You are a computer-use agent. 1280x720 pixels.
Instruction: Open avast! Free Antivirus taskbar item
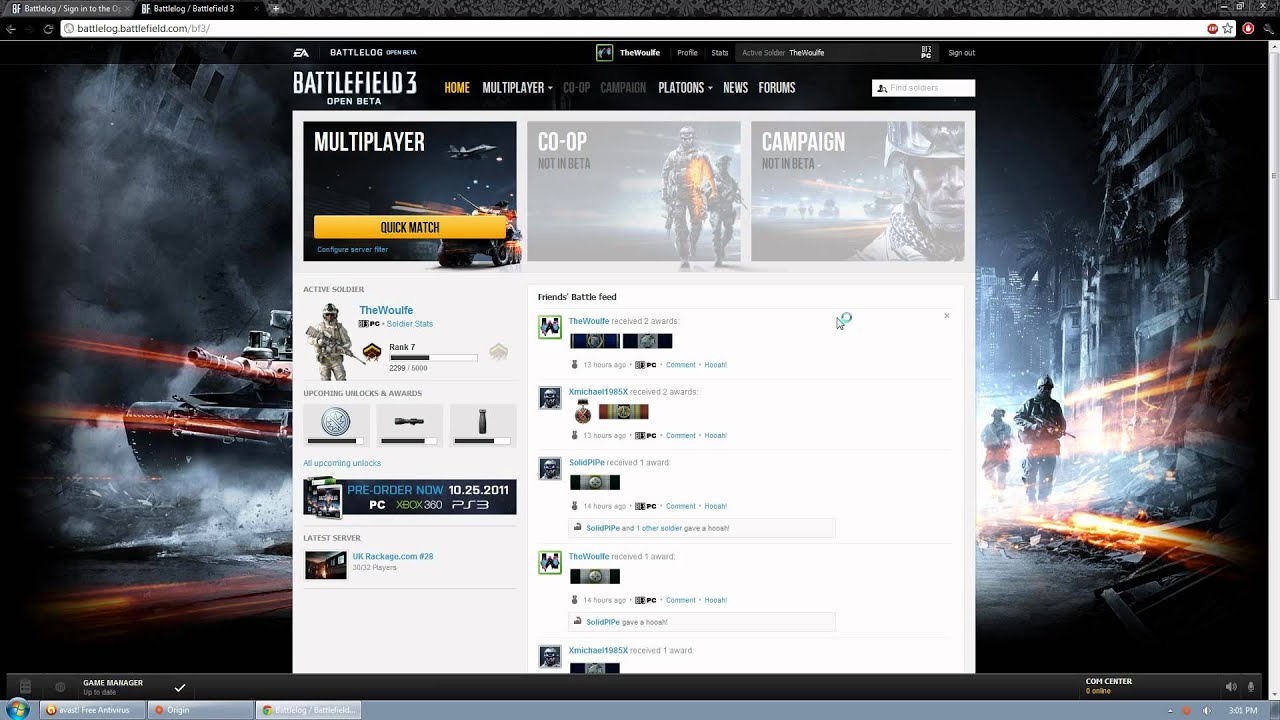91,710
